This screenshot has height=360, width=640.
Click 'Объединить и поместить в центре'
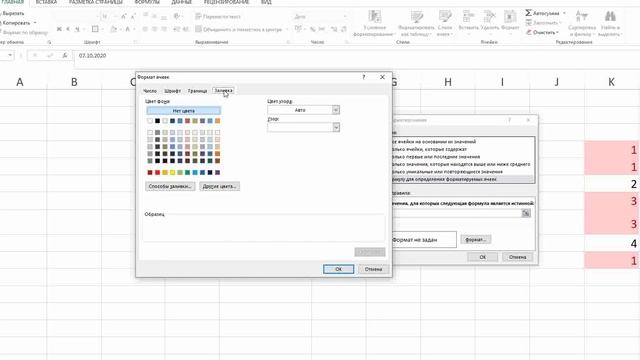(x=239, y=29)
